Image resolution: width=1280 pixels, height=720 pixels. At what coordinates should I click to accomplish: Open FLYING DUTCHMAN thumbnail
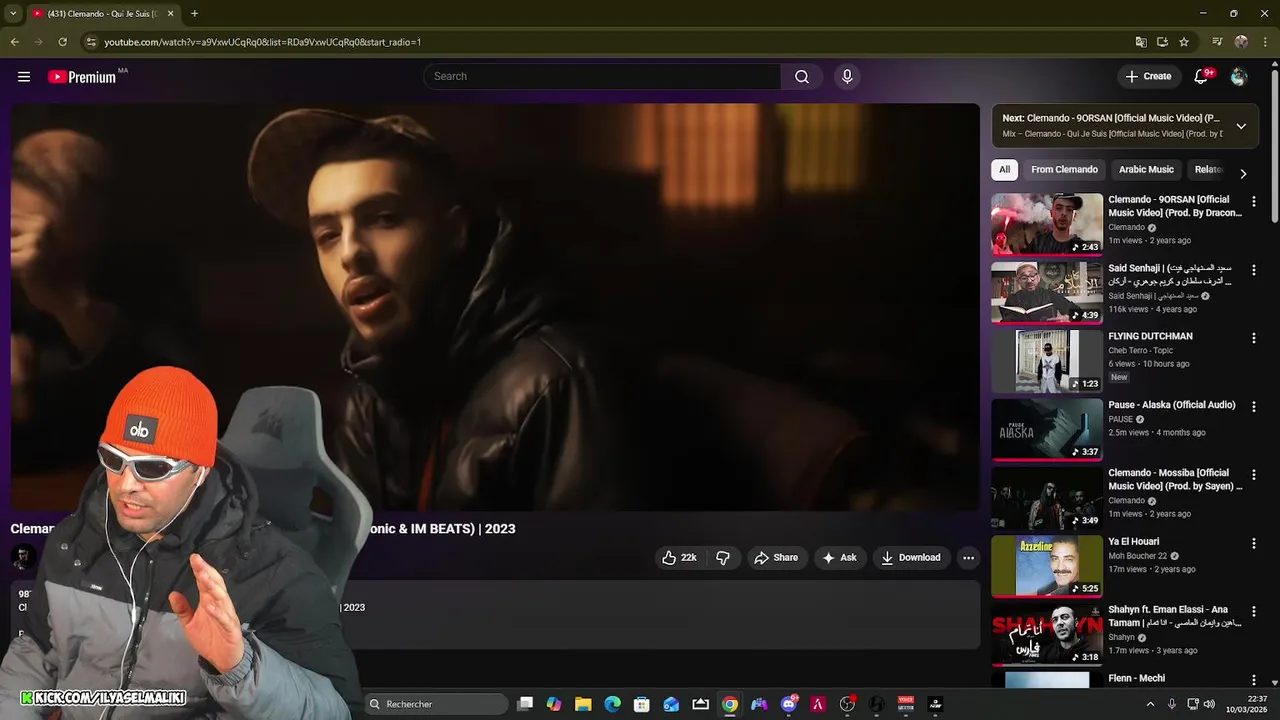(x=1047, y=361)
